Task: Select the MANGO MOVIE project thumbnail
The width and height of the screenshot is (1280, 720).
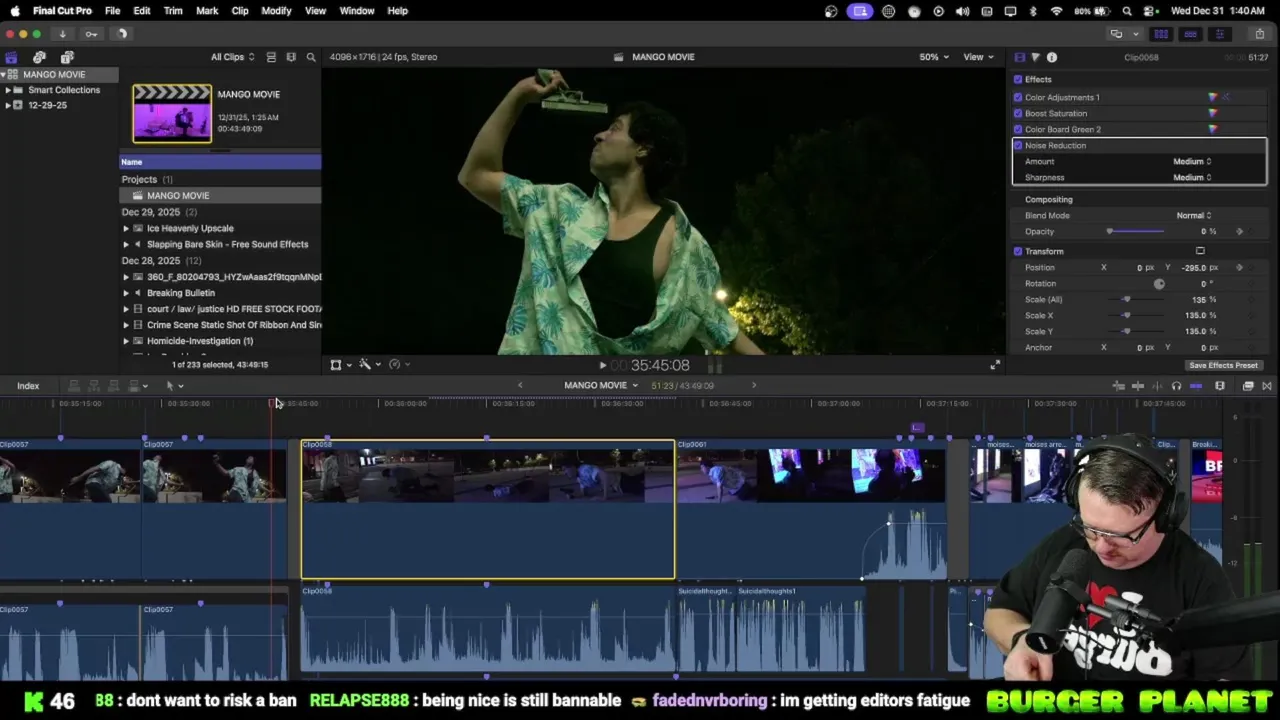Action: [172, 113]
